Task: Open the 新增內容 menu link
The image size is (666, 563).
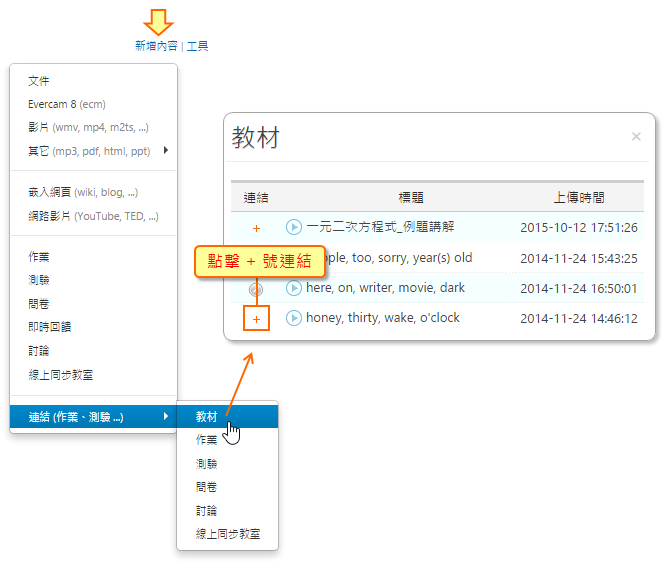Action: pyautogui.click(x=156, y=46)
